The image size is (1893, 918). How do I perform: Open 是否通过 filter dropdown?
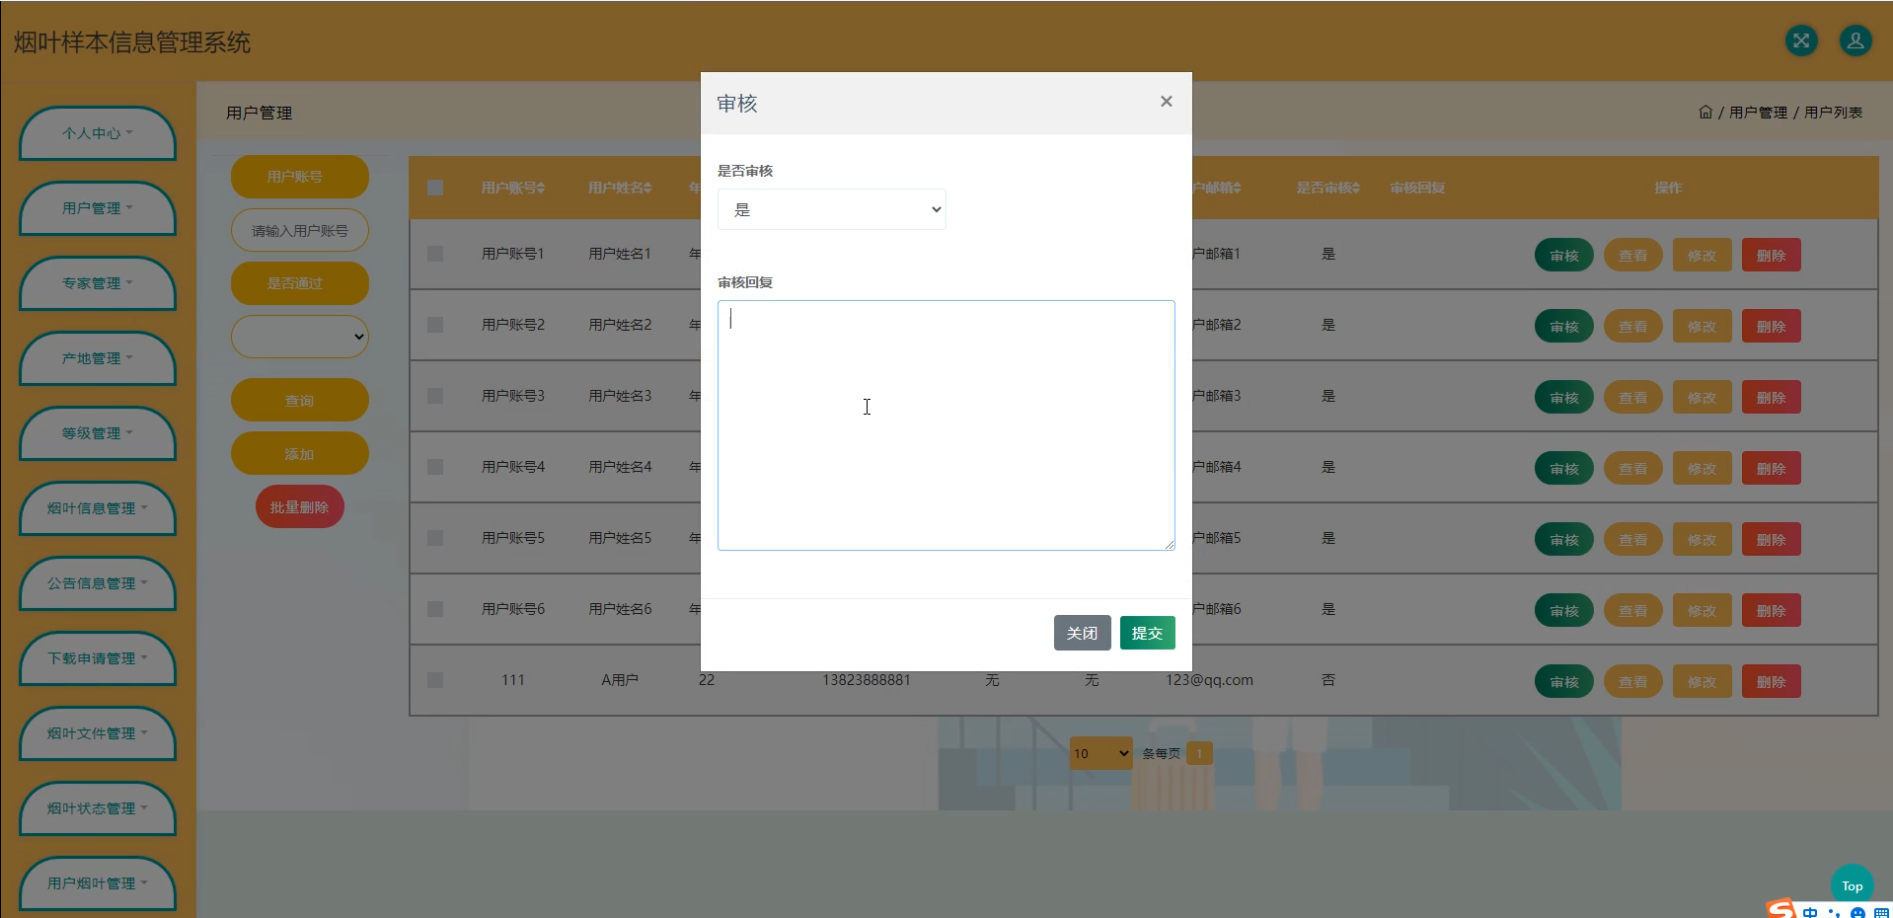coord(300,336)
